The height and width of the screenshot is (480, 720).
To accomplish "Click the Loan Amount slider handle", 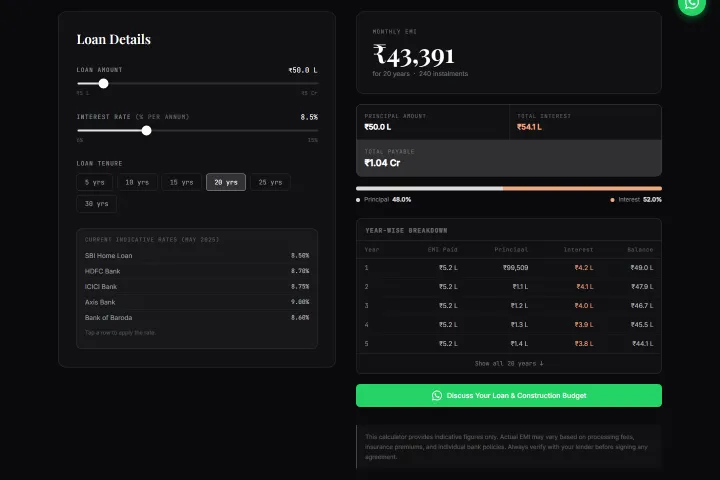I will (104, 84).
